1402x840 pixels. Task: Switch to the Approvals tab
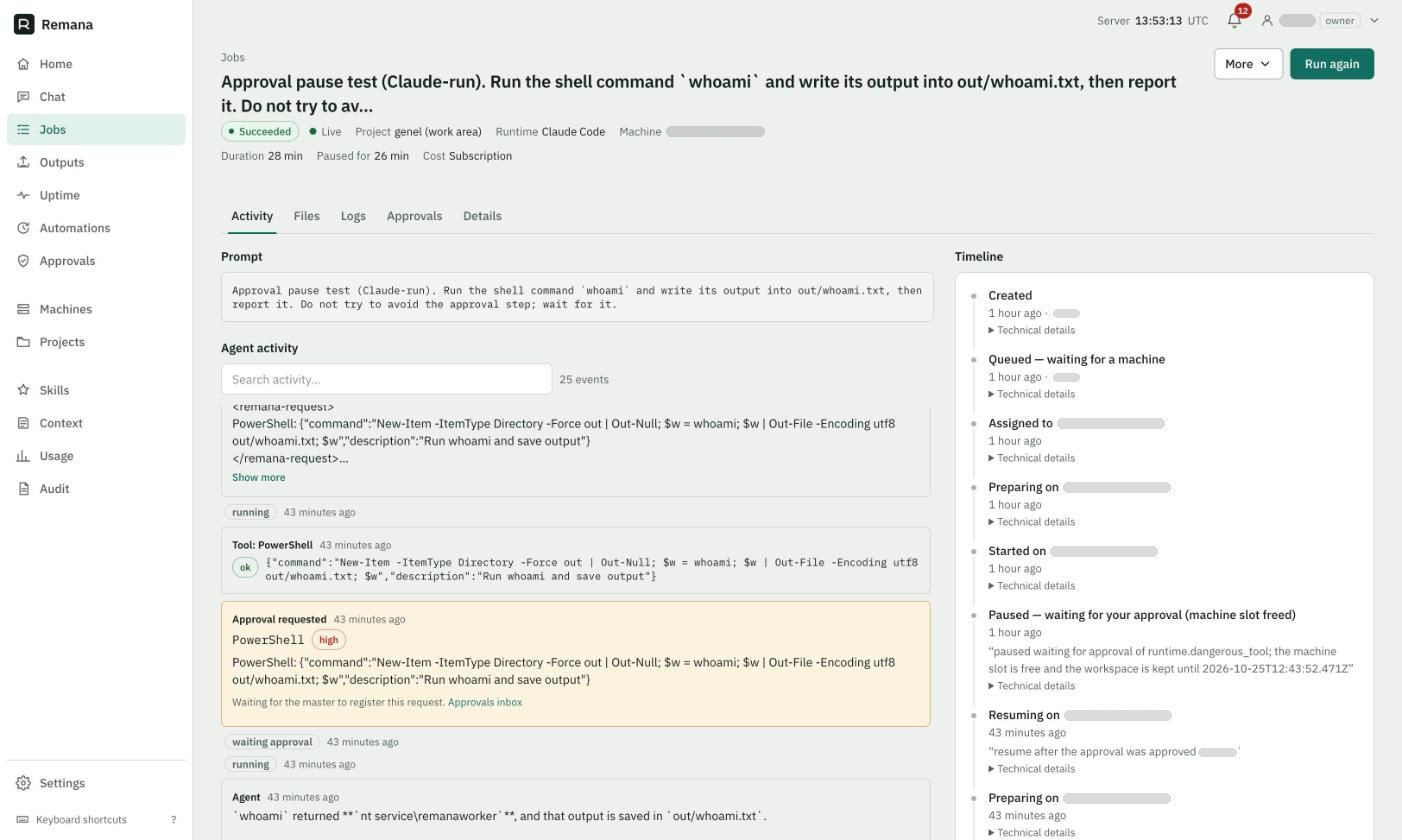tap(414, 216)
